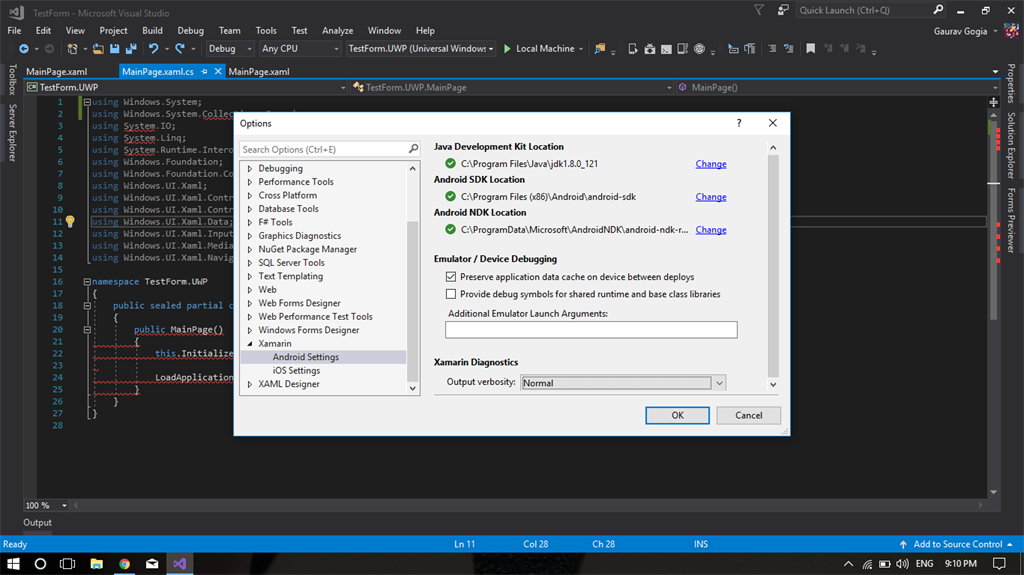
Task: Uncheck Preserve application data cache checkbox
Action: pos(451,277)
